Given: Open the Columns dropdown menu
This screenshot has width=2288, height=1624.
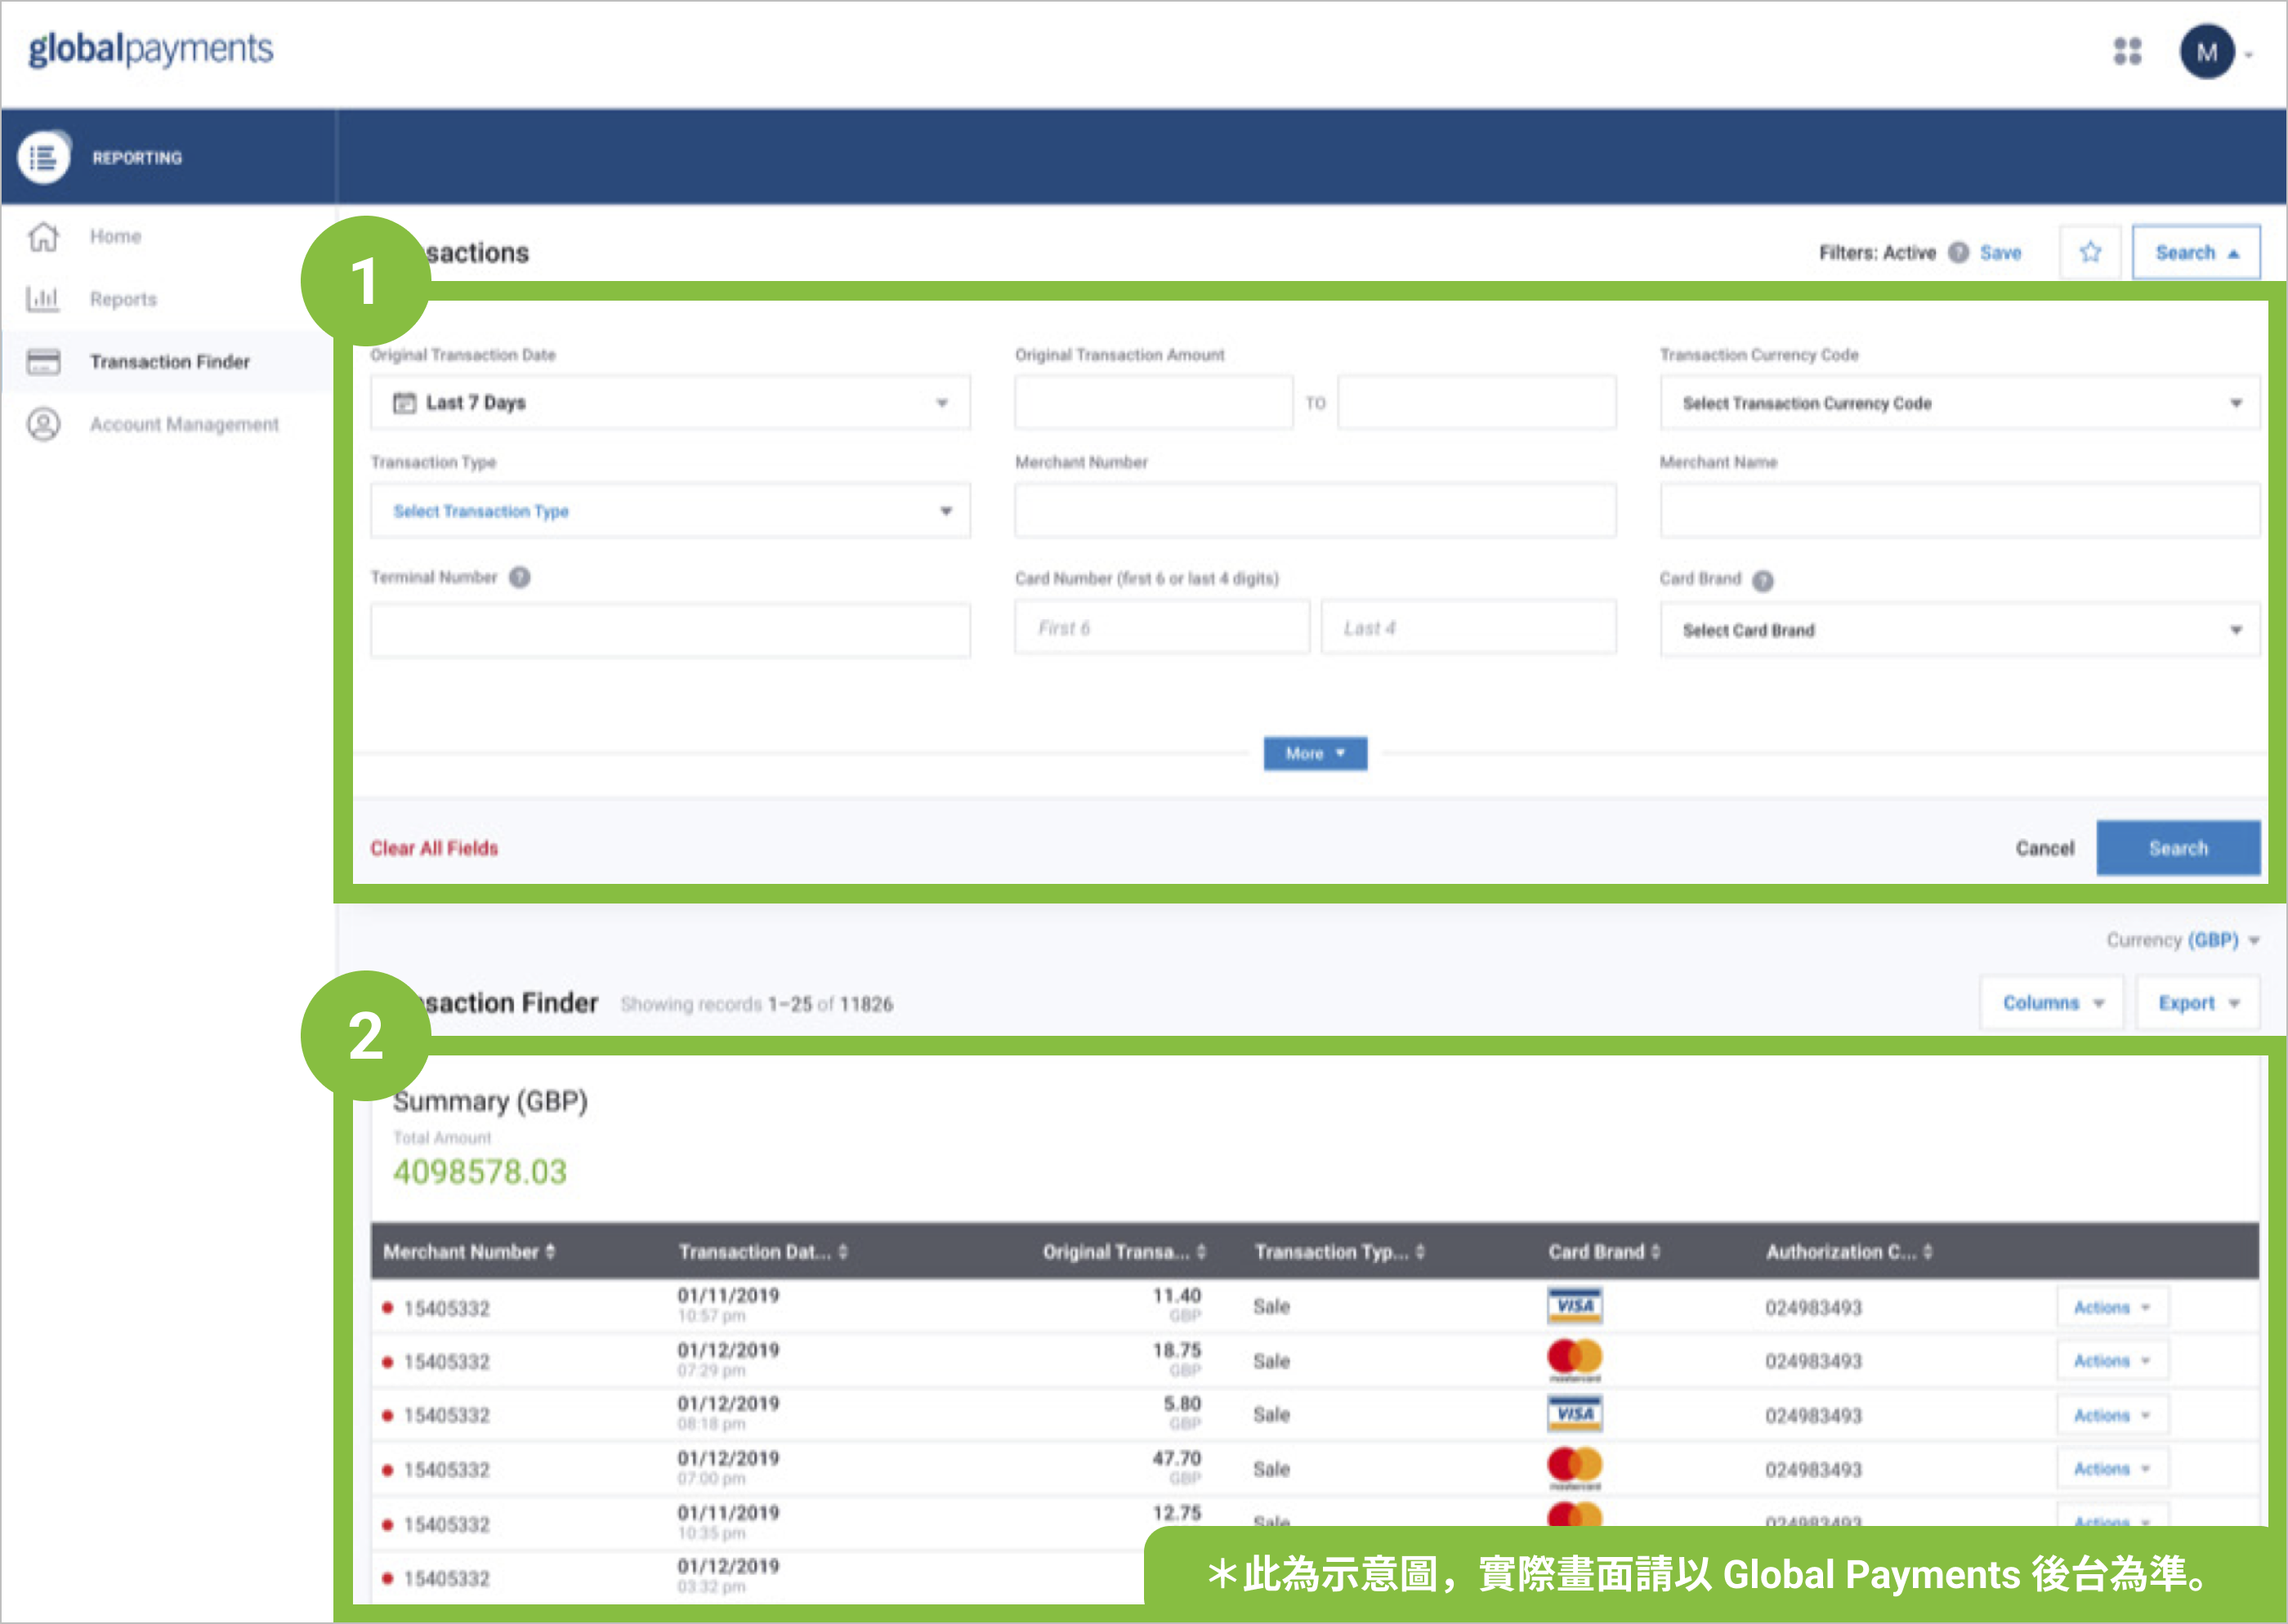Looking at the screenshot, I should click(x=2051, y=1003).
